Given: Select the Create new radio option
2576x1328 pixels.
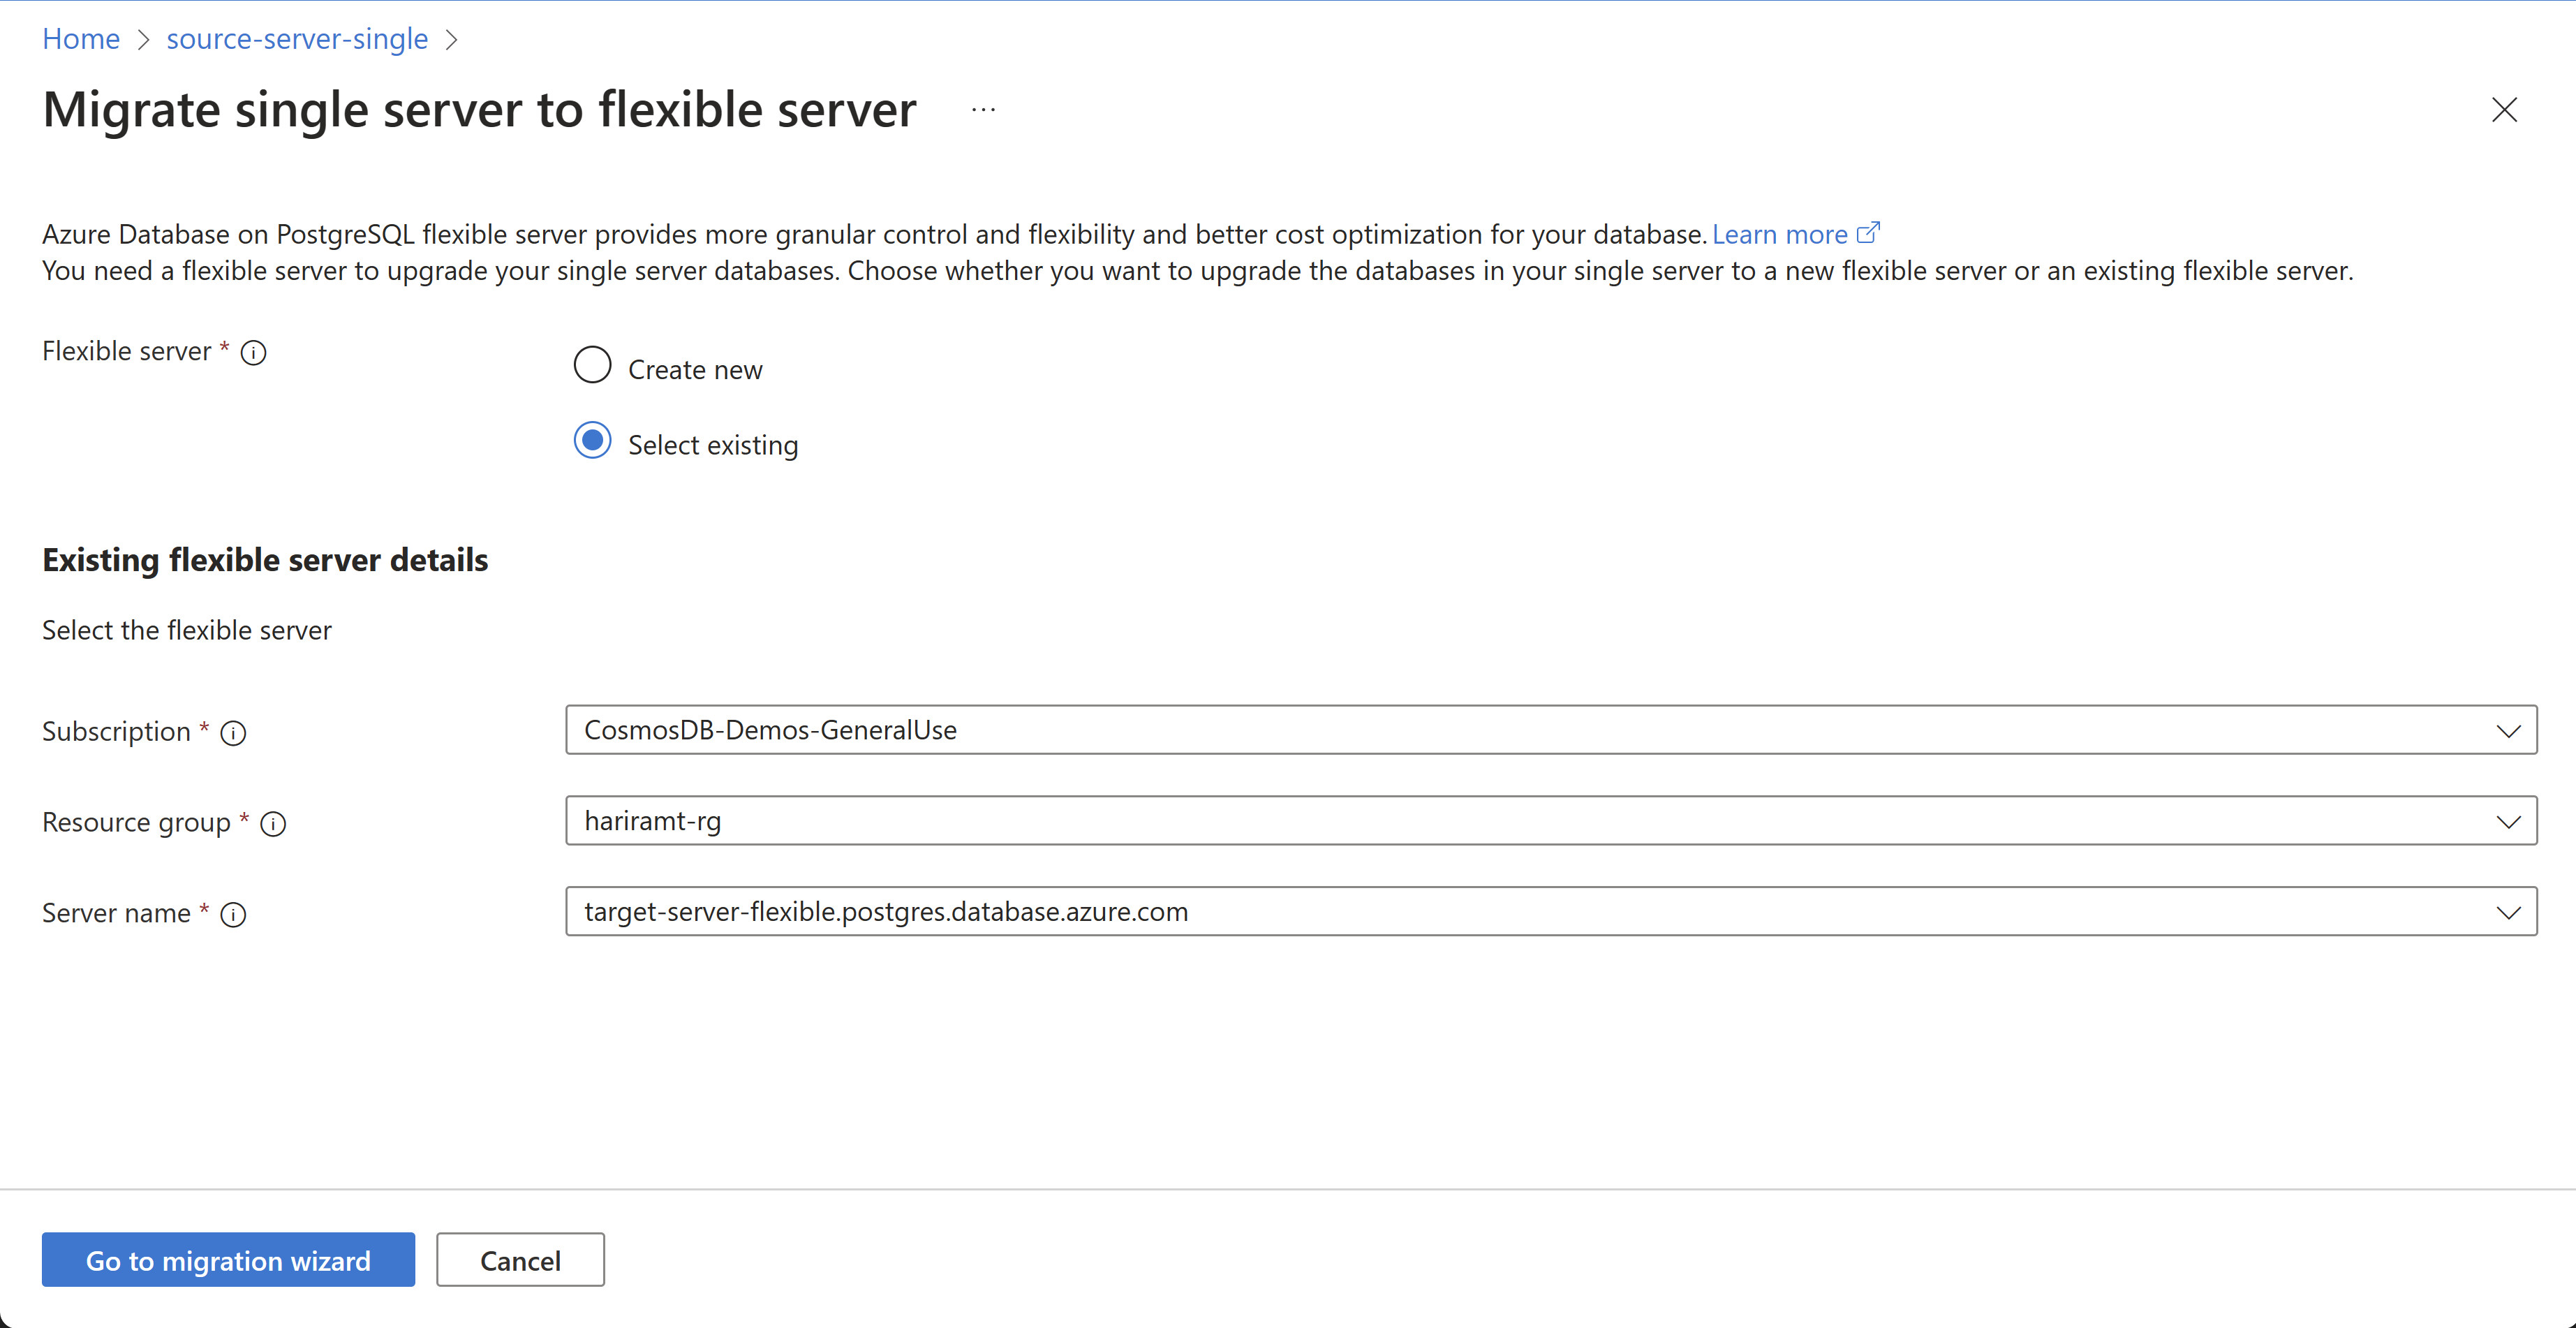Looking at the screenshot, I should click(592, 365).
